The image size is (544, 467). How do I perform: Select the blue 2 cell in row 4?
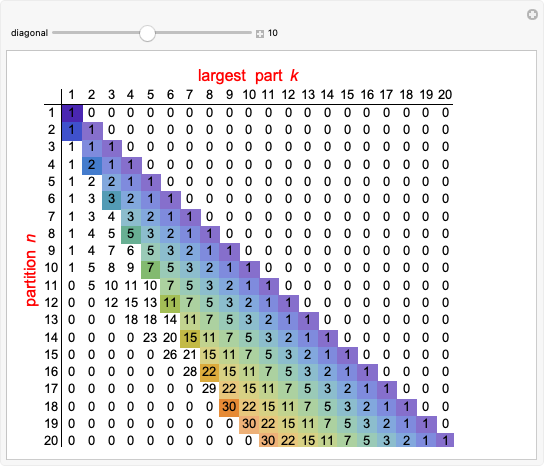click(92, 165)
